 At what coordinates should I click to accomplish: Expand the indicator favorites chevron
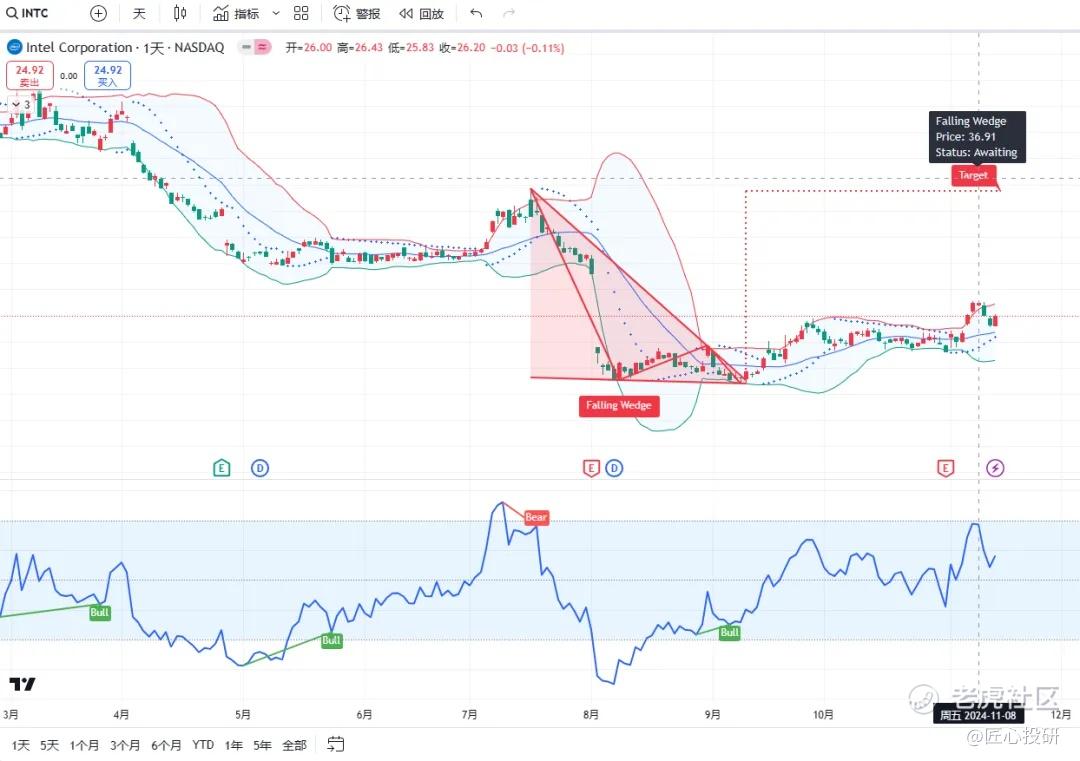276,13
